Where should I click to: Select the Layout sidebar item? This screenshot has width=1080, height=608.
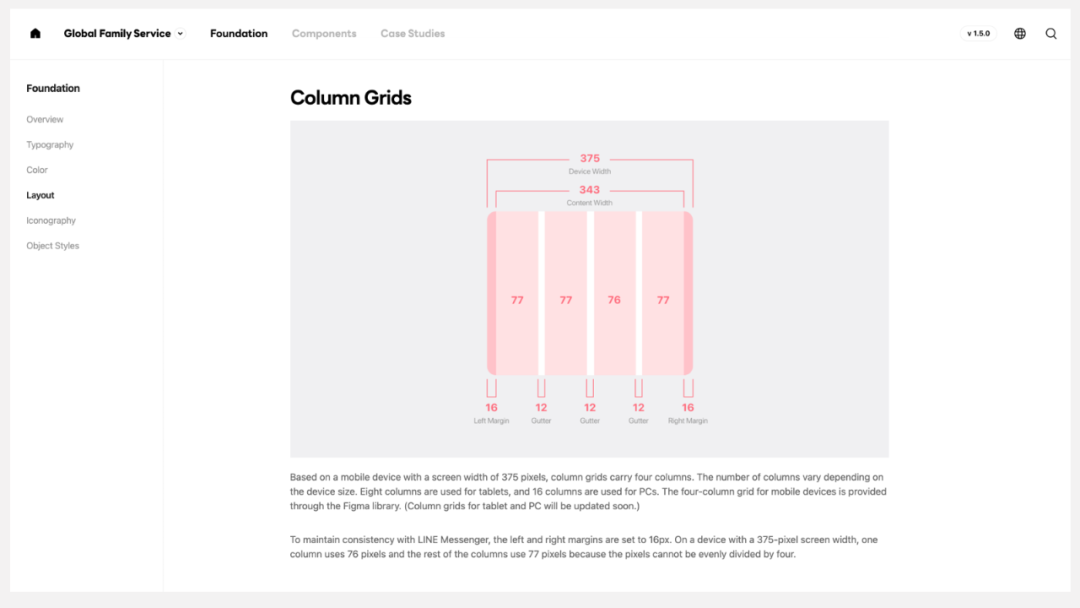click(41, 195)
